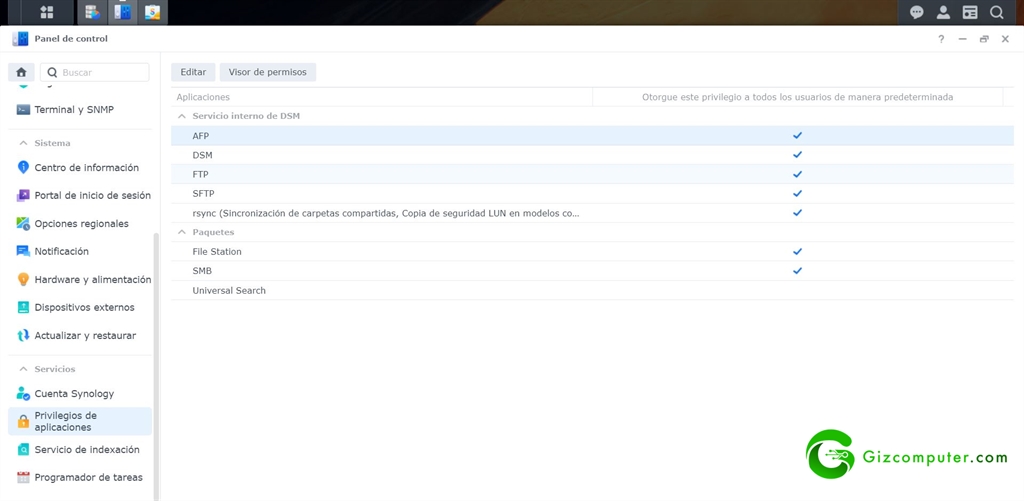
Task: Go to Control Panel home icon
Action: [21, 72]
